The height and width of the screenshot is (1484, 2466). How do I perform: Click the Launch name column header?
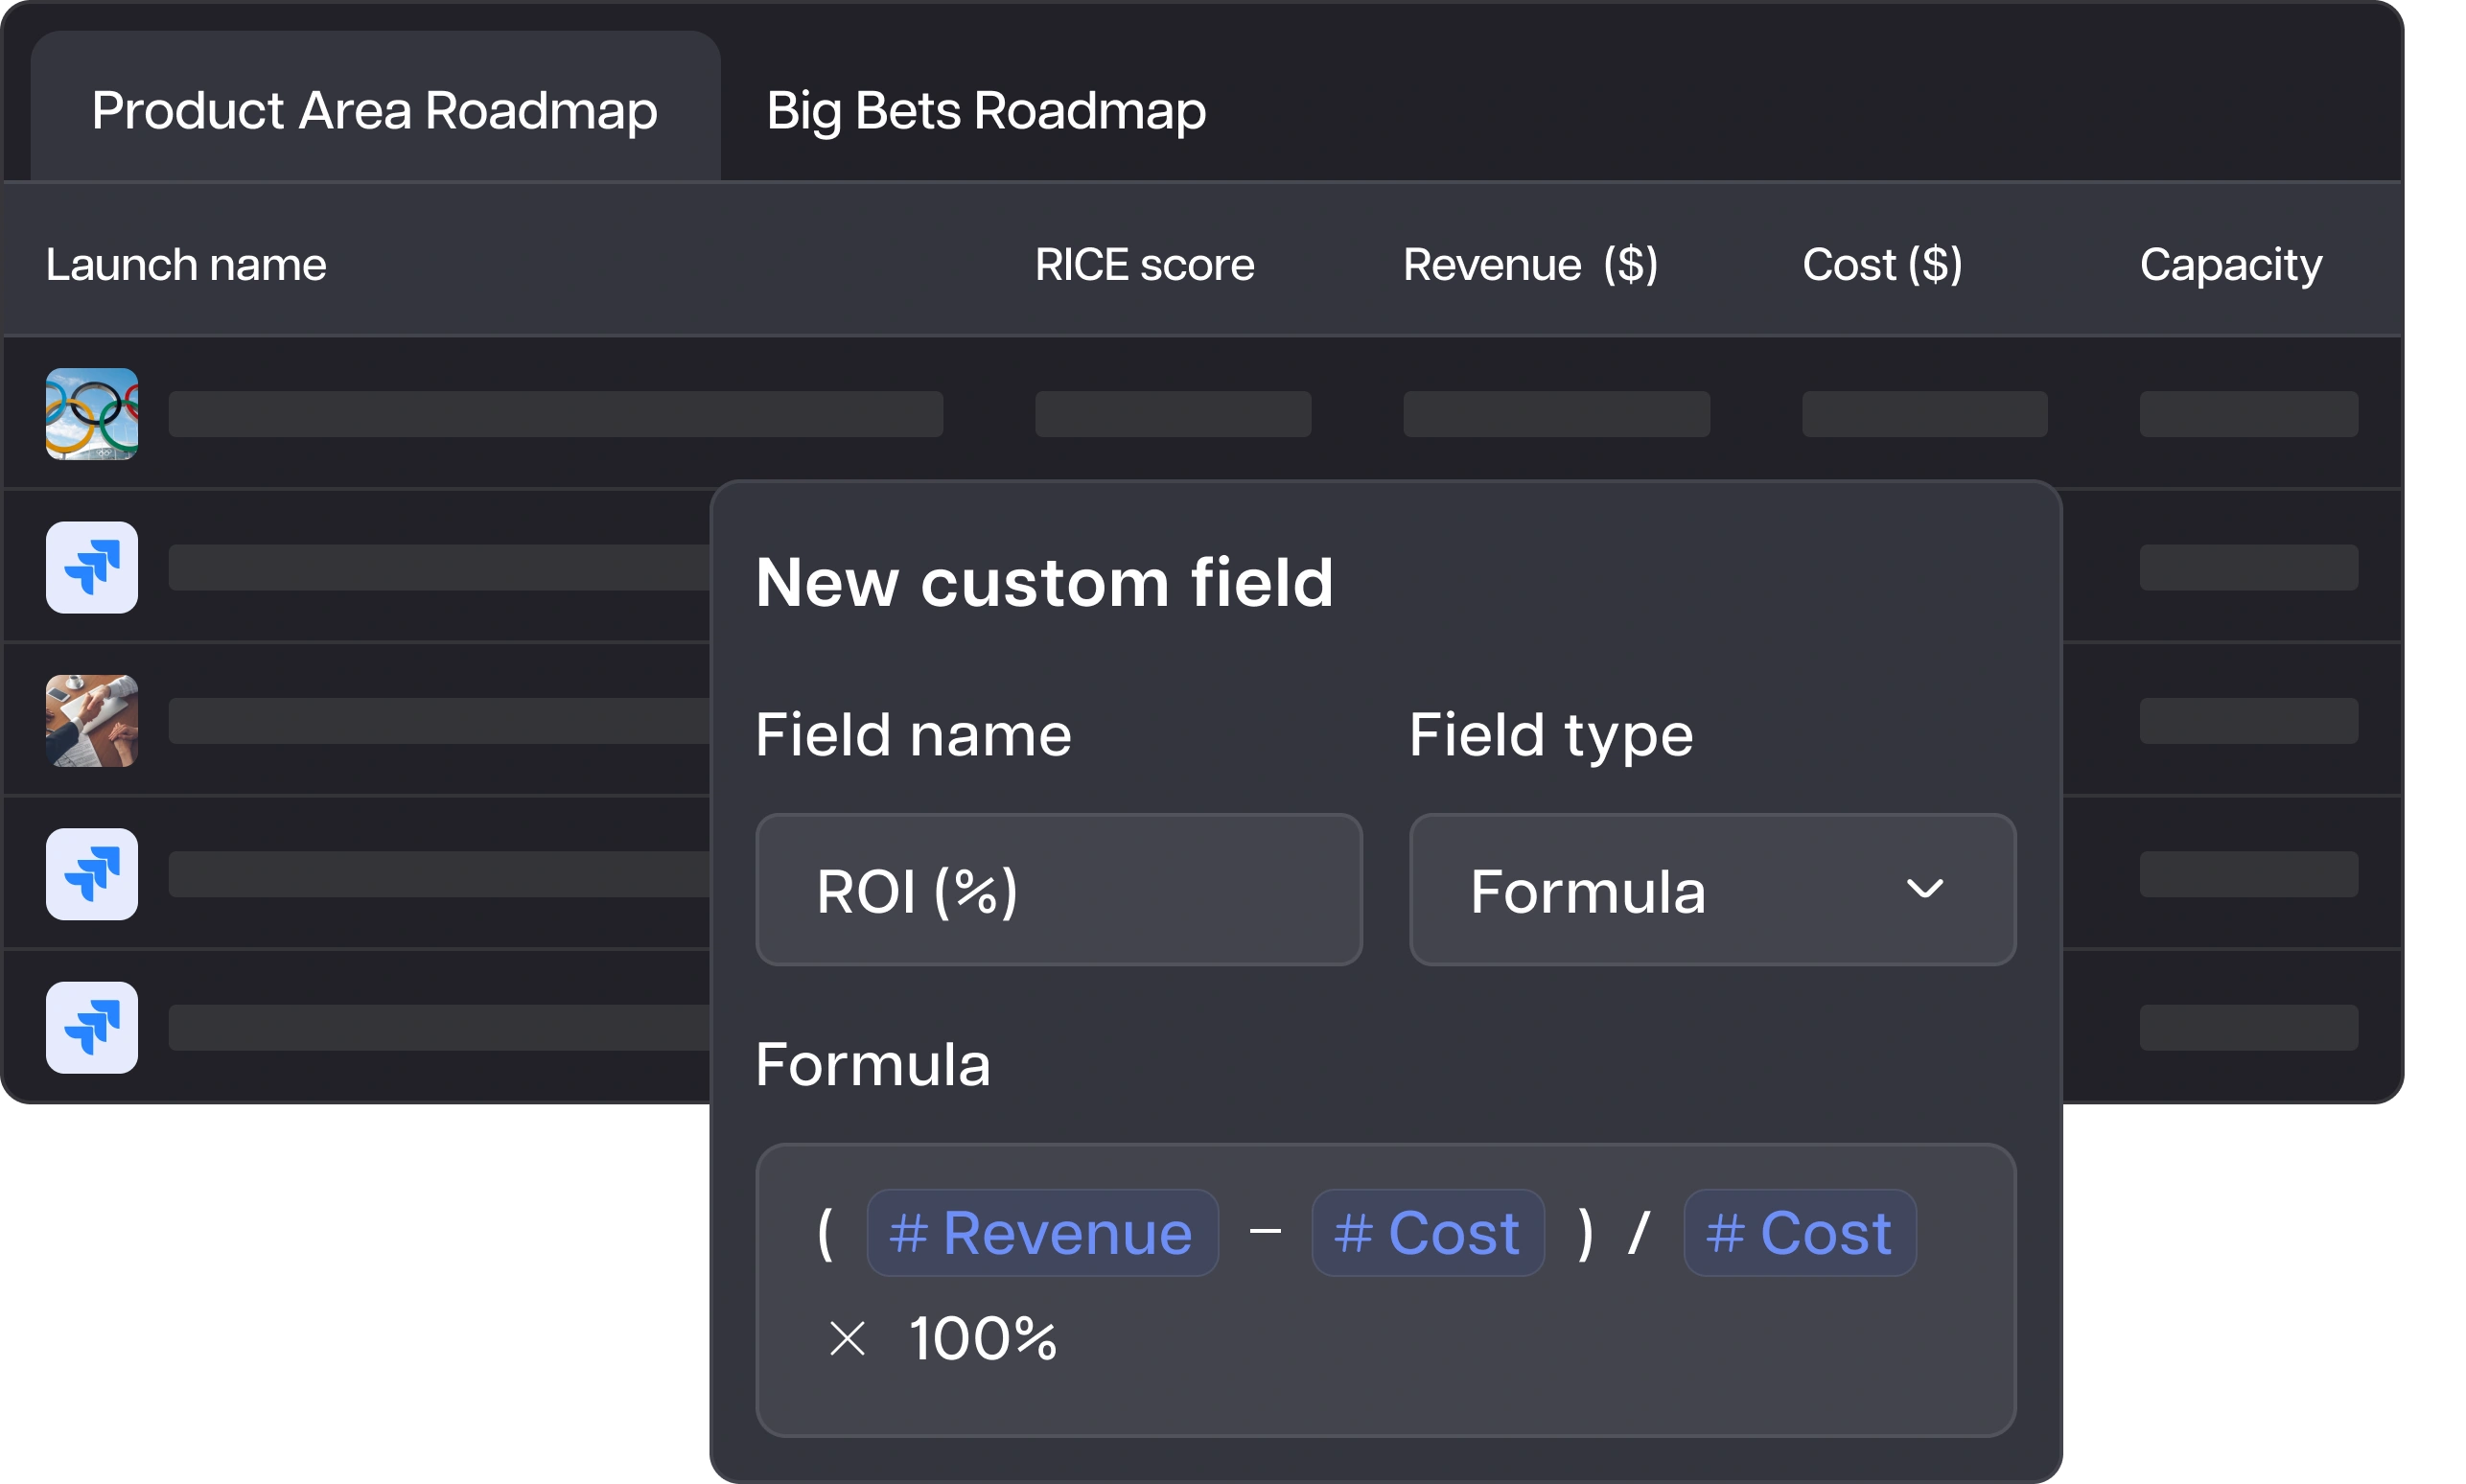point(186,265)
